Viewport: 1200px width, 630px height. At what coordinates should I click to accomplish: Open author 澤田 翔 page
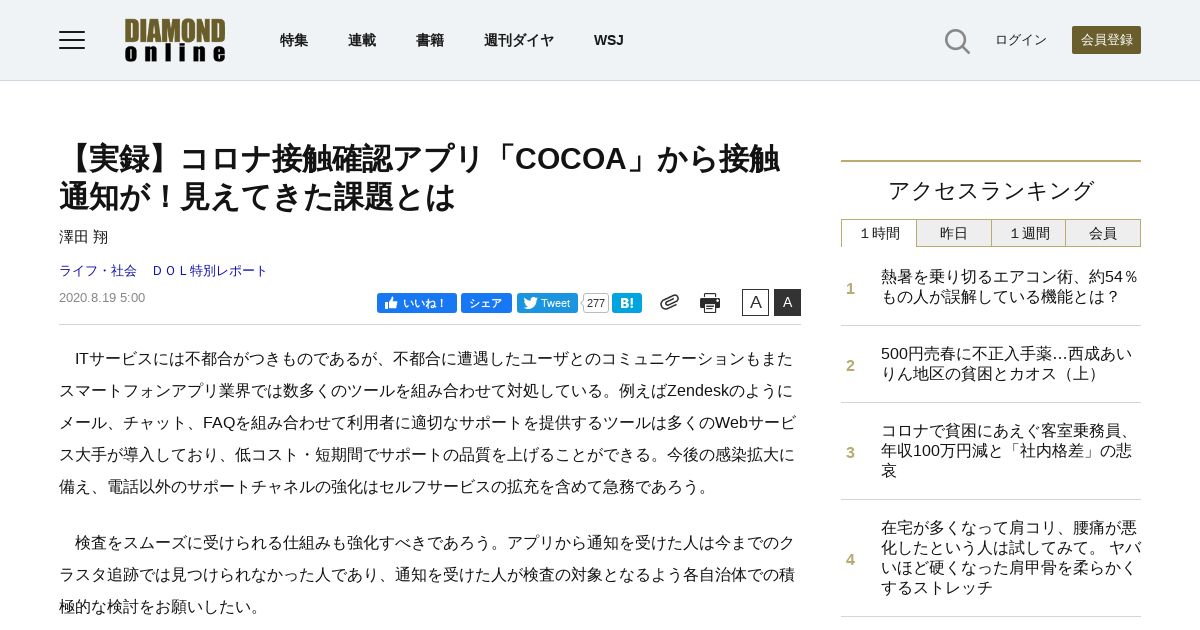pos(83,237)
